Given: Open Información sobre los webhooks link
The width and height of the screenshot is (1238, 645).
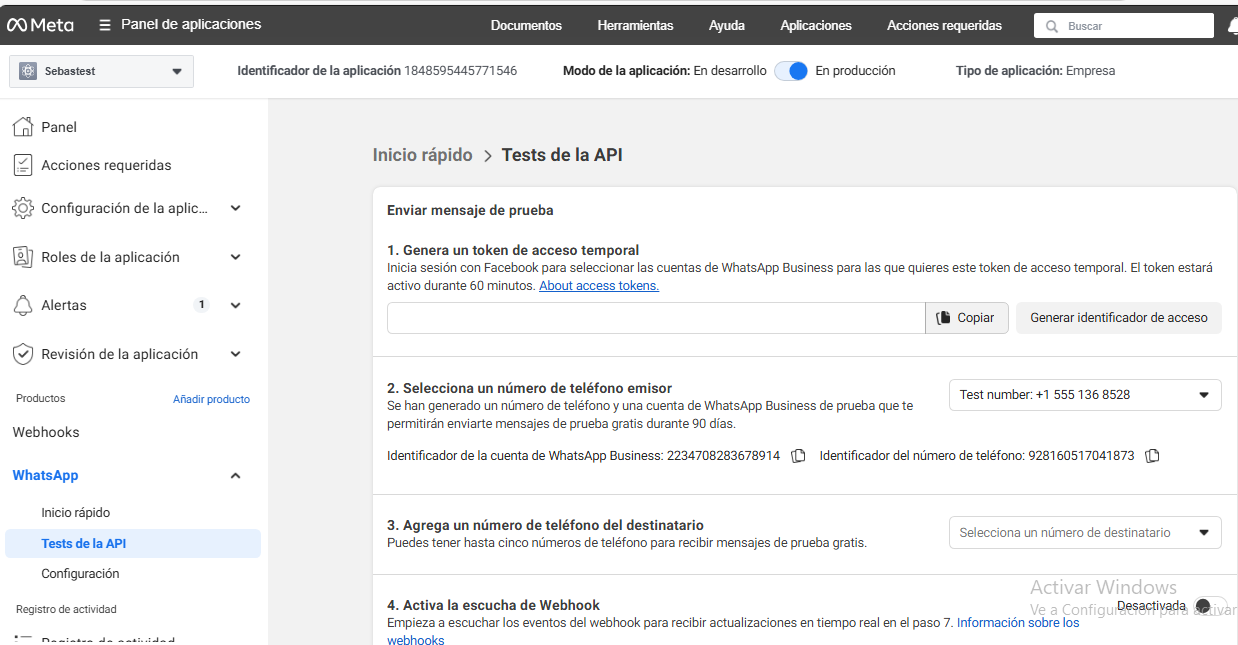Looking at the screenshot, I should click(x=1018, y=623).
